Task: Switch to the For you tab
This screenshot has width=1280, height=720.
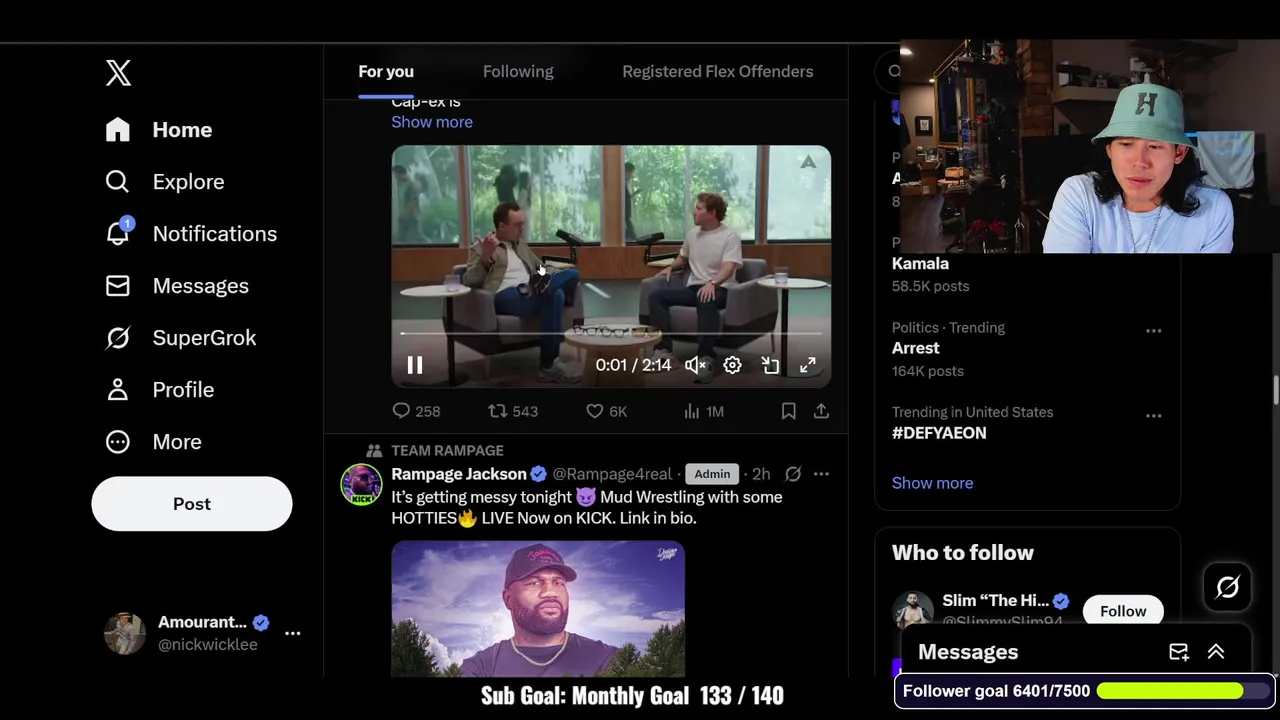Action: (386, 71)
